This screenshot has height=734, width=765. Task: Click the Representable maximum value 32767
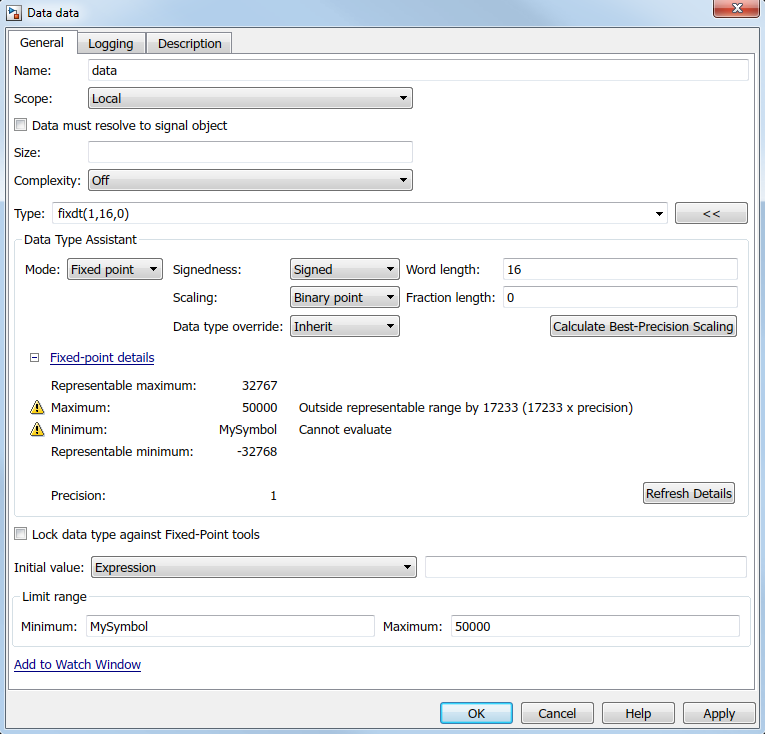[260, 386]
